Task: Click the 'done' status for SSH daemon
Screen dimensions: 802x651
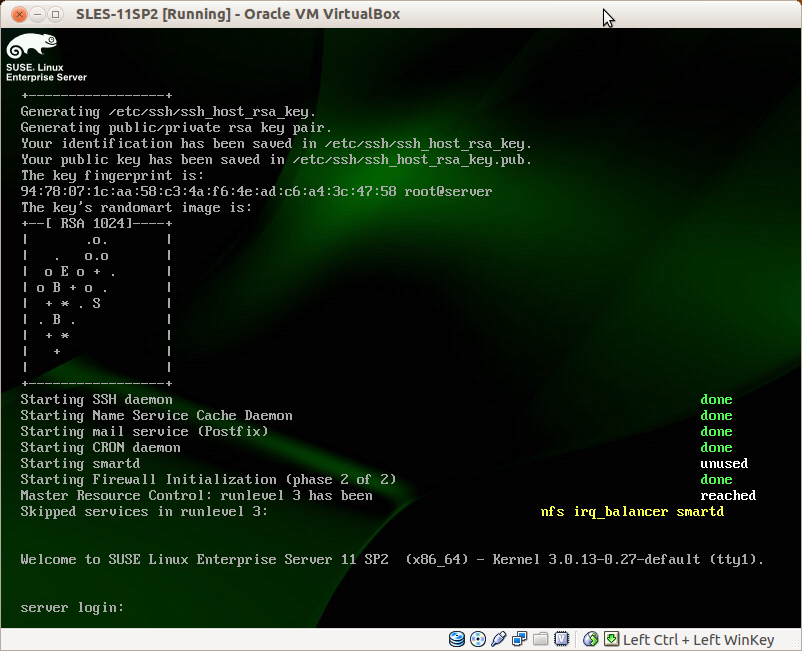Action: click(x=716, y=399)
